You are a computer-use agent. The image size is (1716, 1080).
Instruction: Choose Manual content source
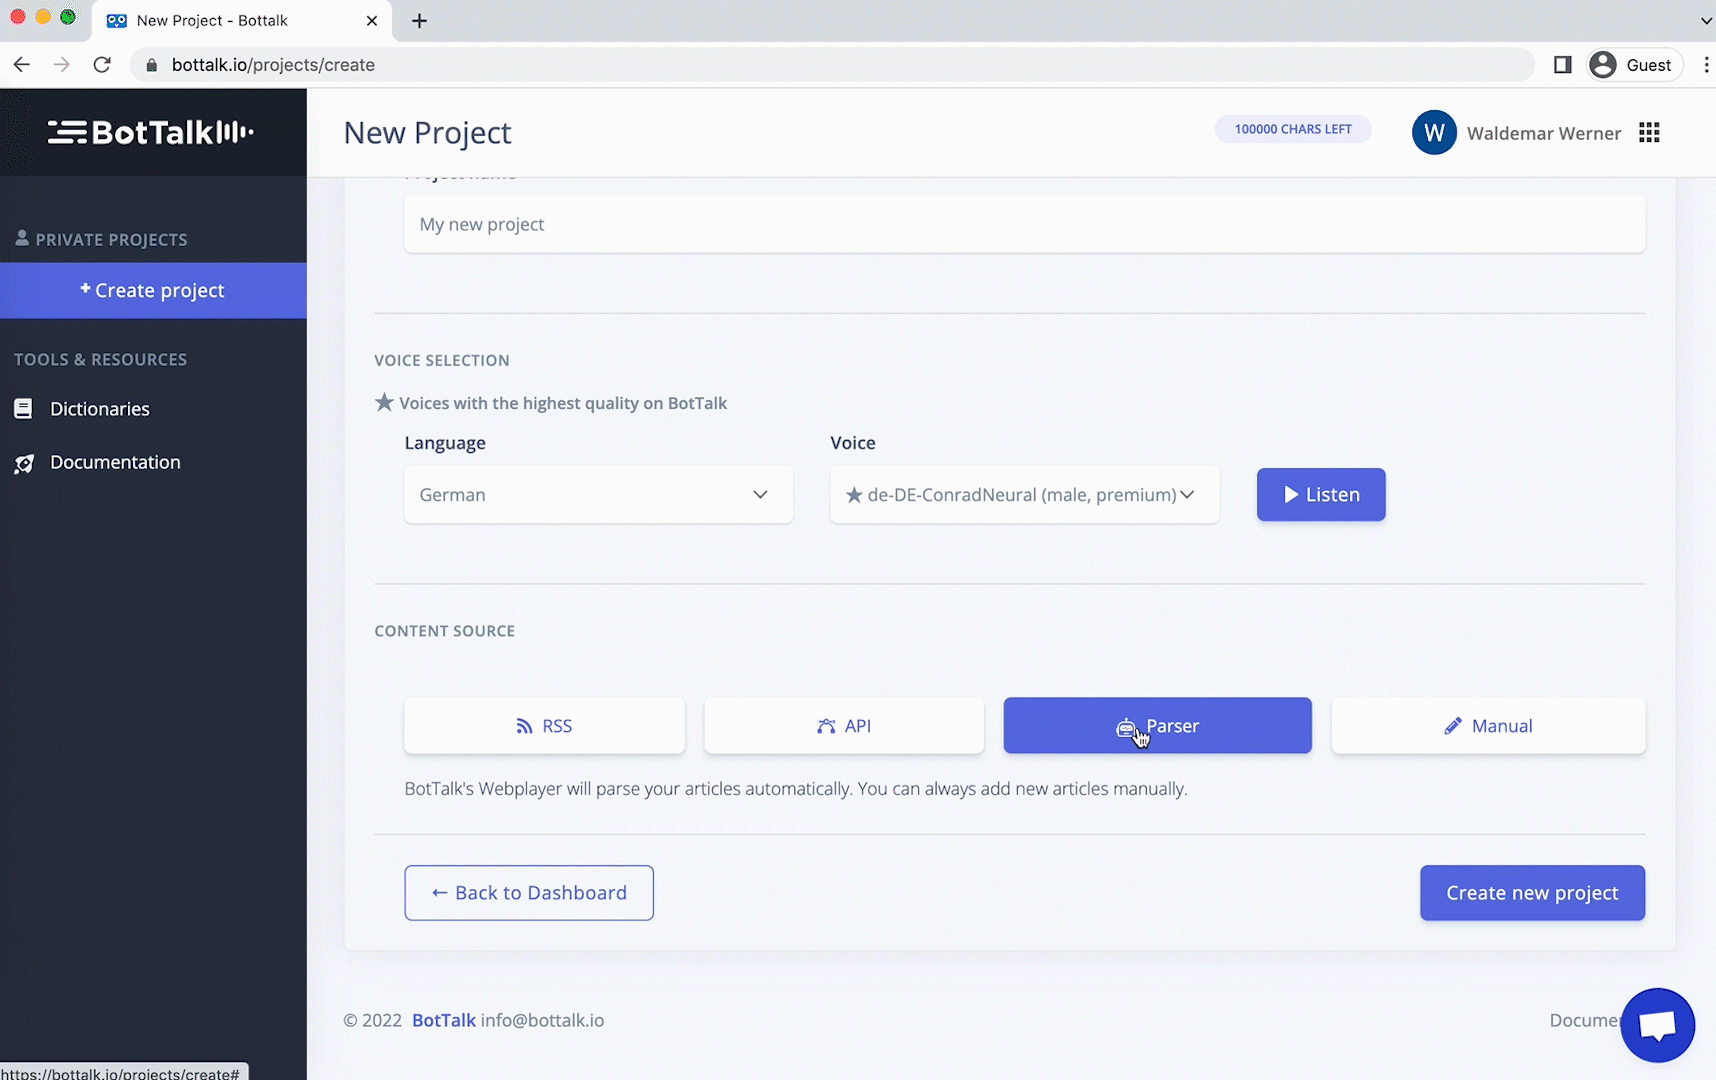1487,726
